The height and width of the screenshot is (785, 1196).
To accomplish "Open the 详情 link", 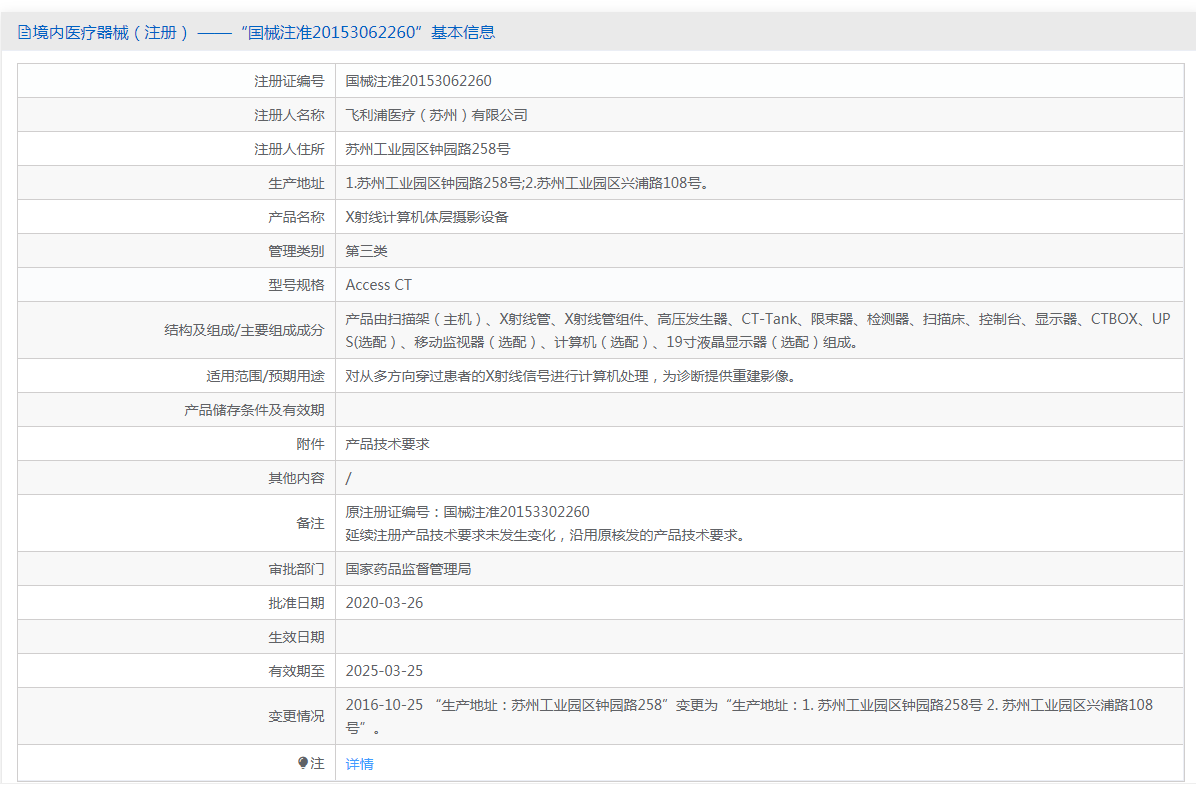I will [x=359, y=764].
